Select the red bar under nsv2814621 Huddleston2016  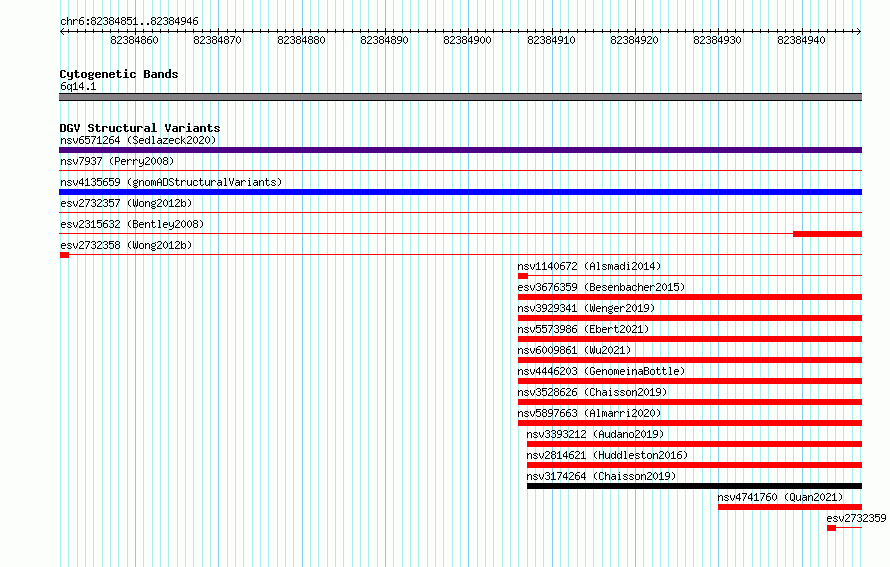[x=694, y=465]
